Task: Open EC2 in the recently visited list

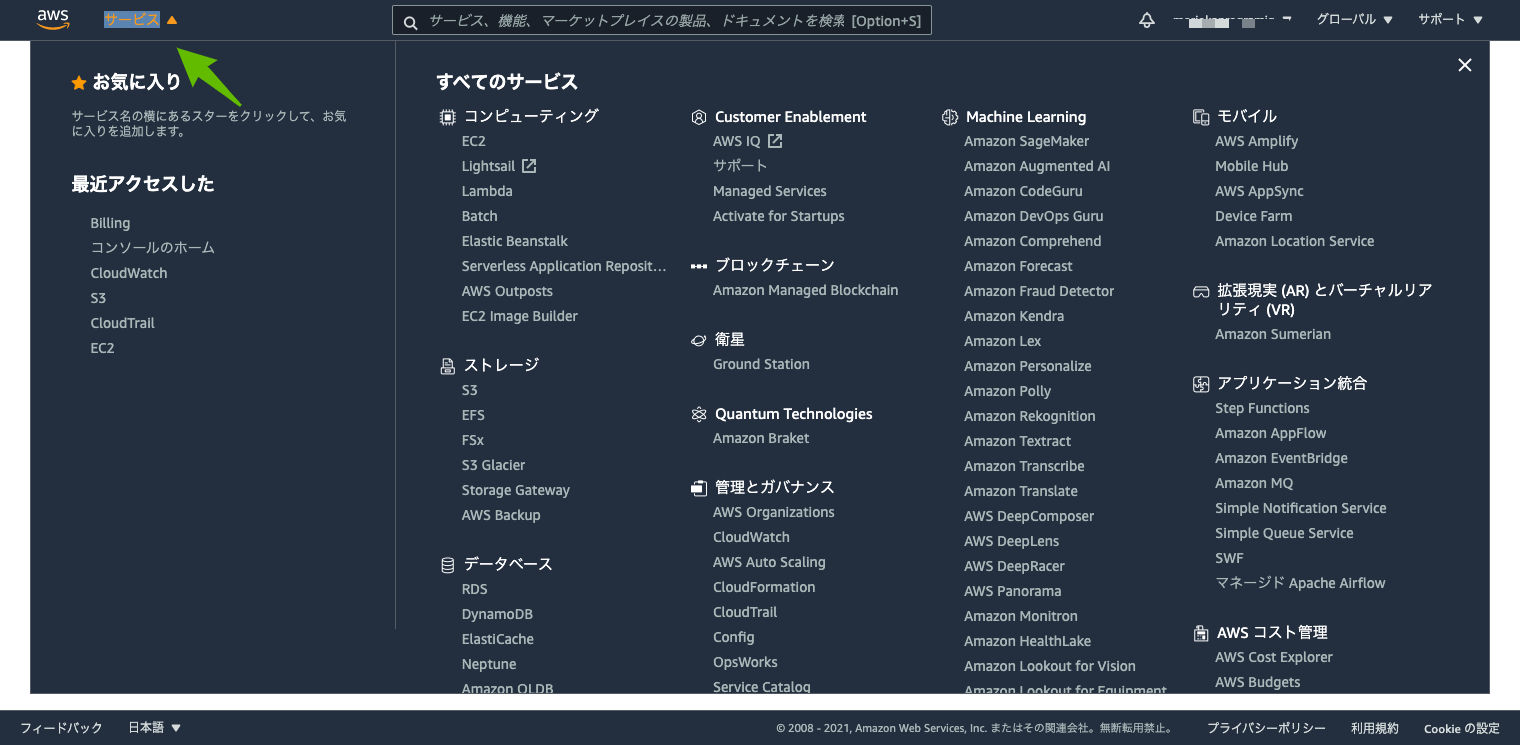Action: pos(102,348)
